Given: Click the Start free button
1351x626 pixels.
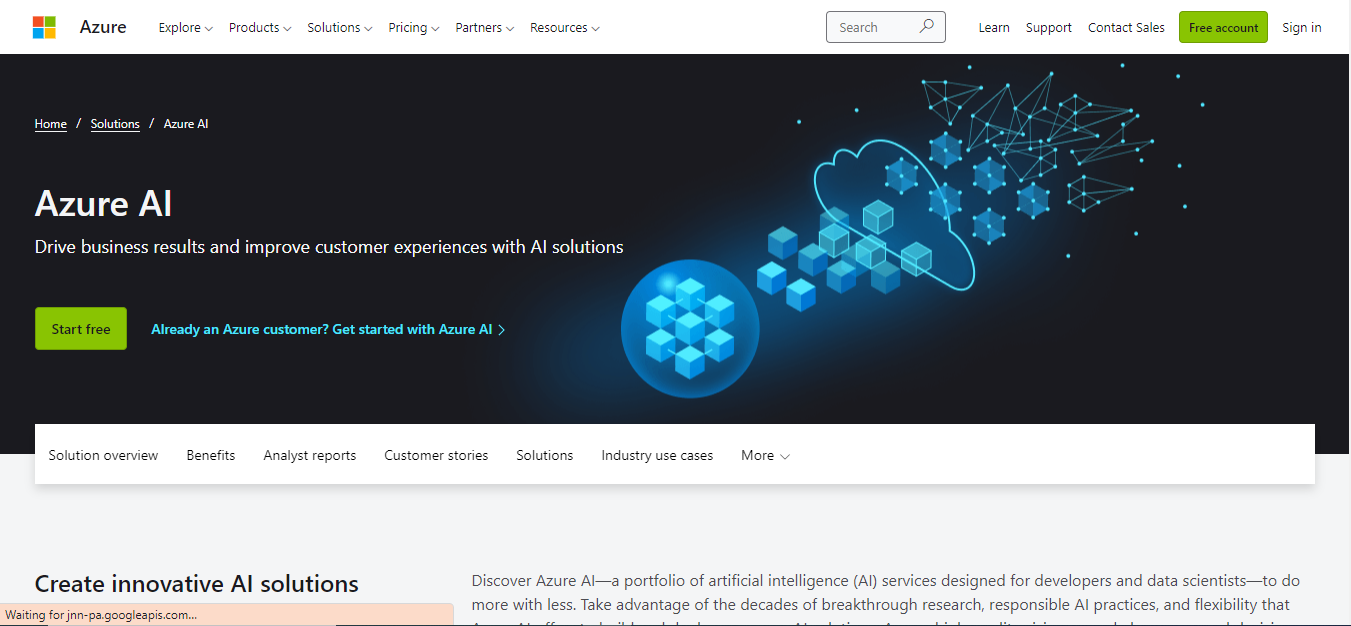Looking at the screenshot, I should 81,329.
